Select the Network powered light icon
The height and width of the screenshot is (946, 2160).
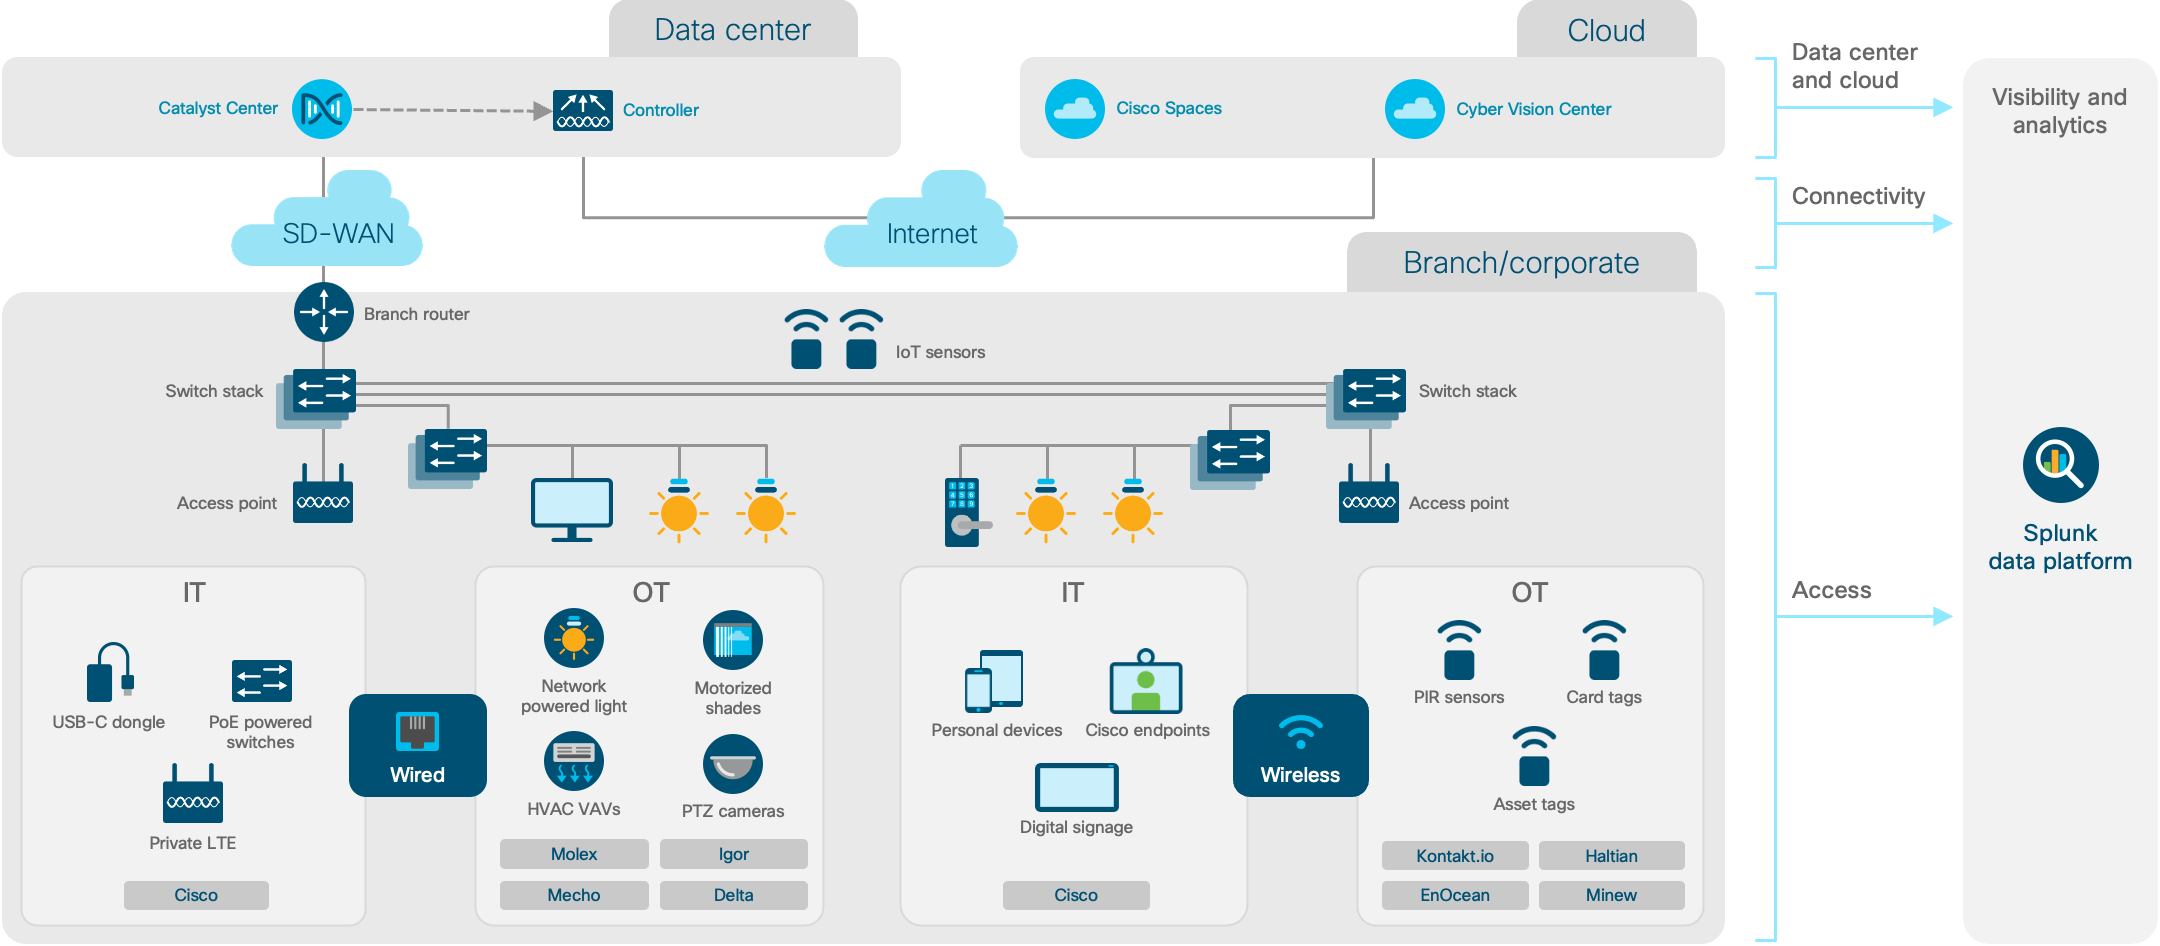click(574, 638)
